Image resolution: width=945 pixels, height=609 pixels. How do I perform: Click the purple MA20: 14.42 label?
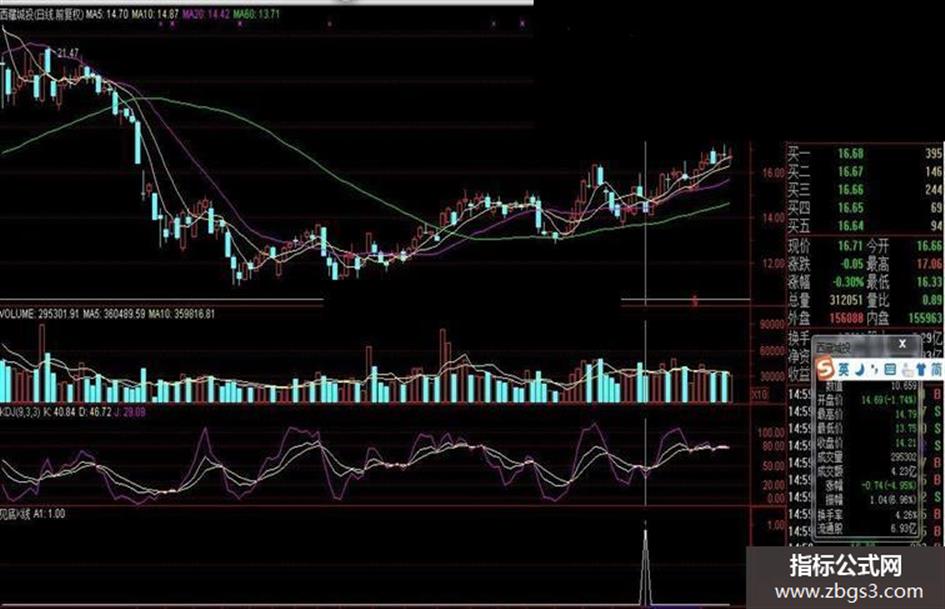tap(206, 14)
